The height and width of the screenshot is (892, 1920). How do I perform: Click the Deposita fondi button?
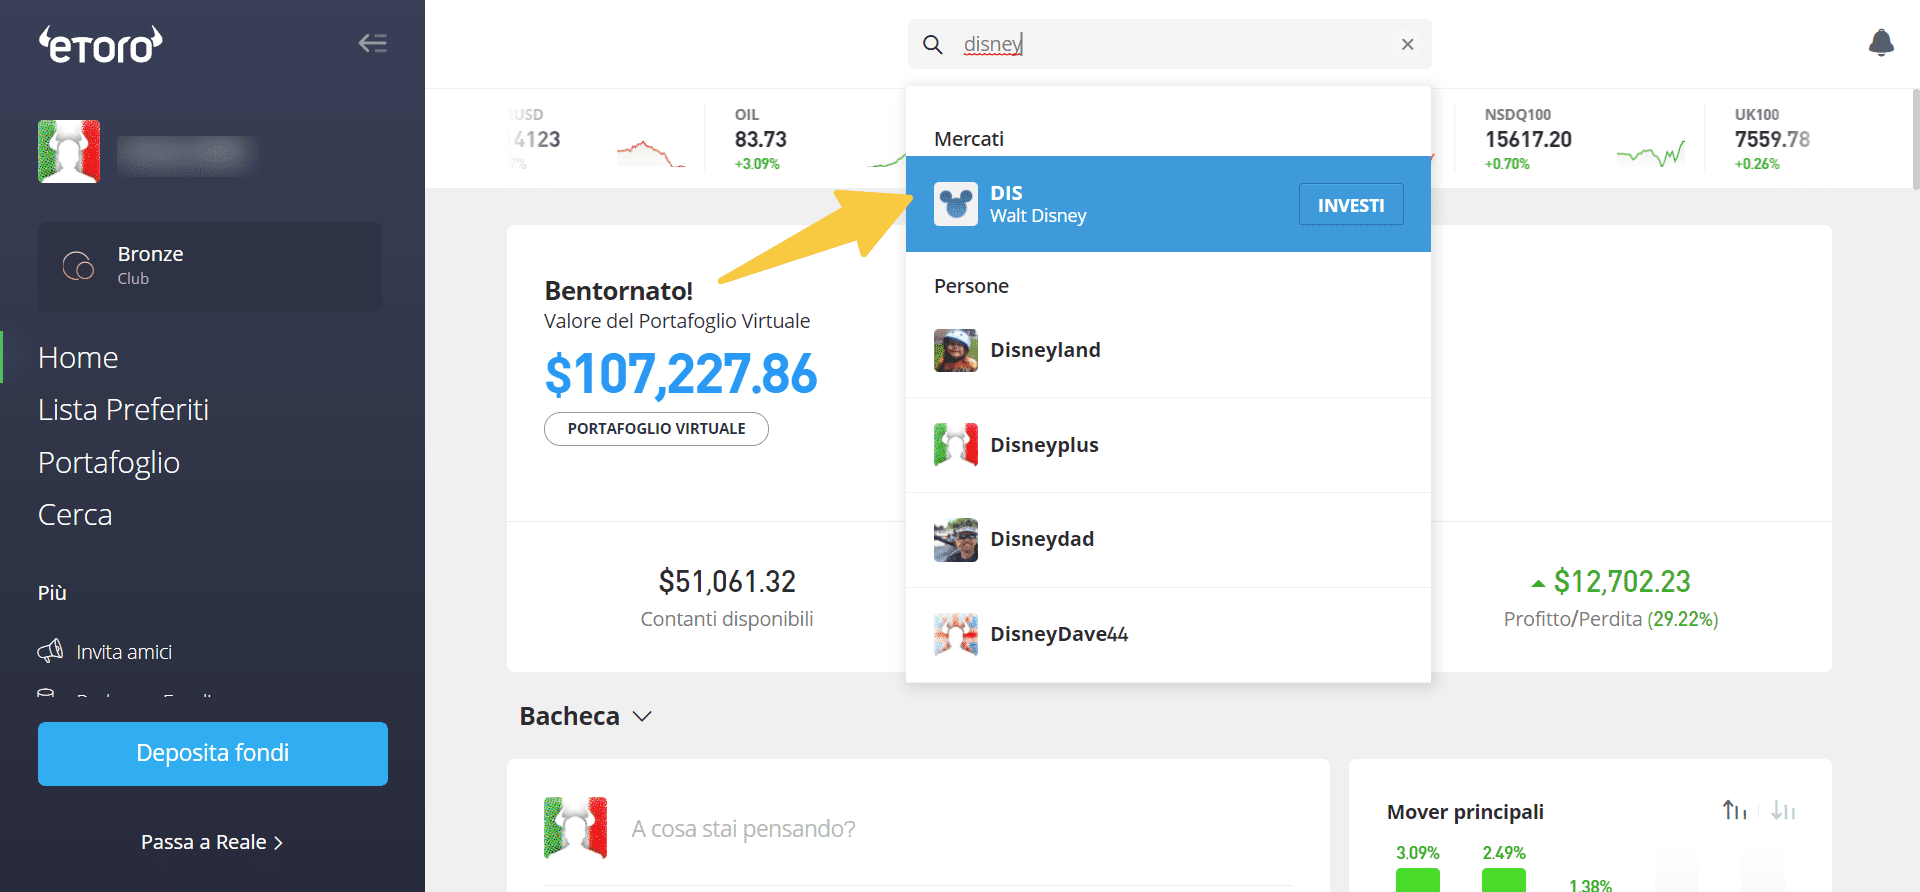pyautogui.click(x=213, y=753)
